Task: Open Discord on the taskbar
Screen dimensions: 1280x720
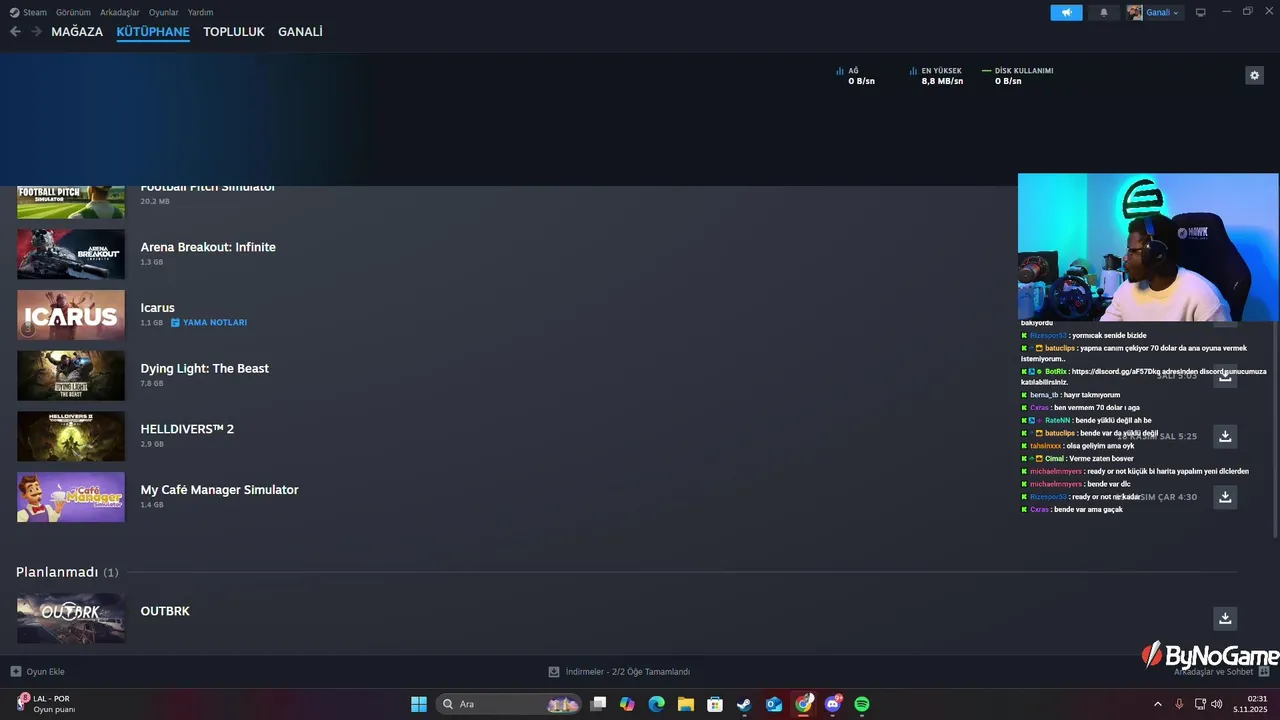Action: pos(833,704)
